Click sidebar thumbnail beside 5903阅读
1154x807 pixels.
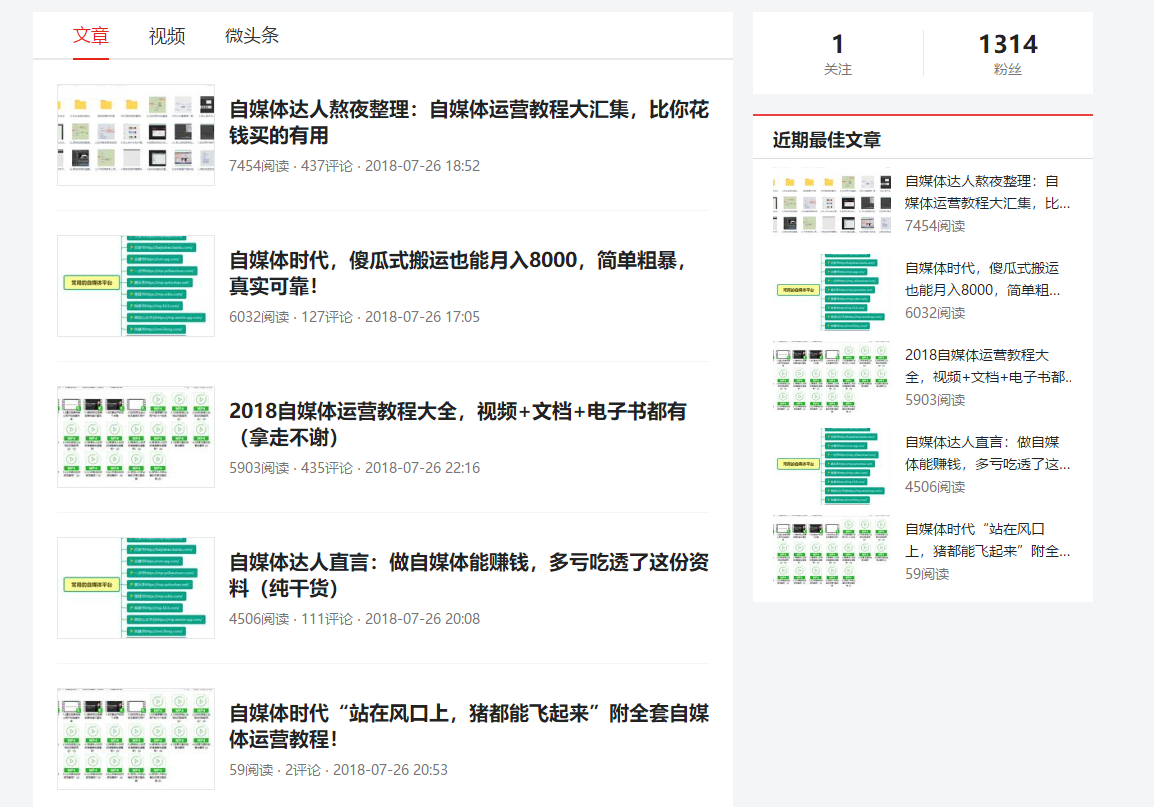tap(832, 376)
